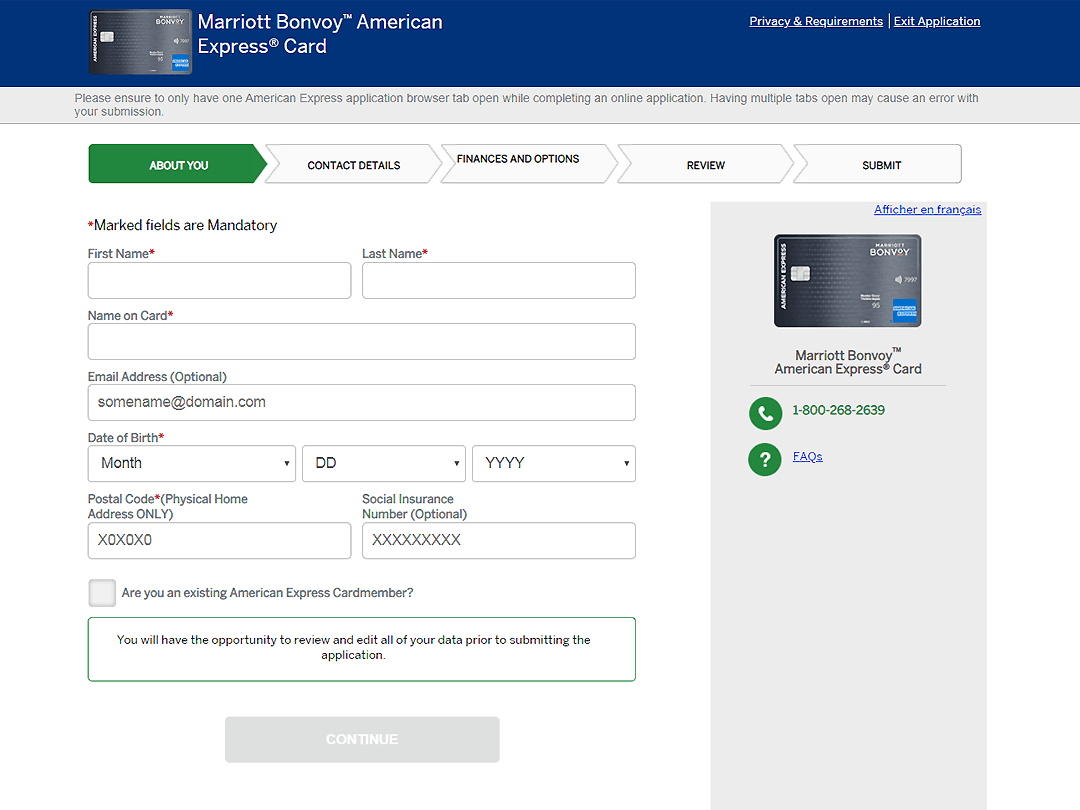Open the YYYY year dropdown
Screen dimensions: 1080x810
coord(554,464)
